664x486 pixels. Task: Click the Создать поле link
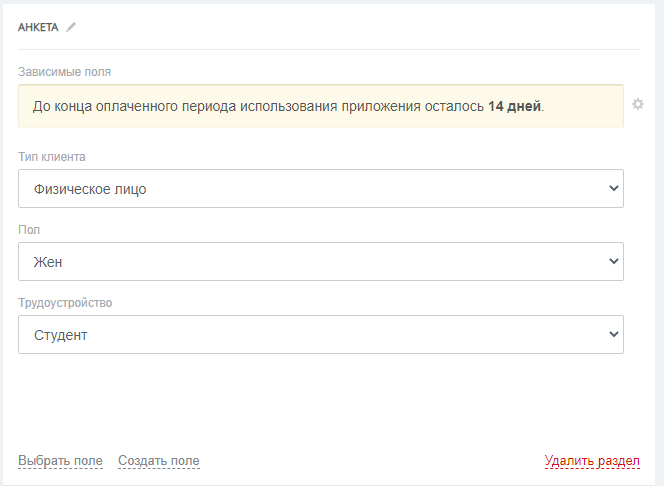click(x=158, y=461)
